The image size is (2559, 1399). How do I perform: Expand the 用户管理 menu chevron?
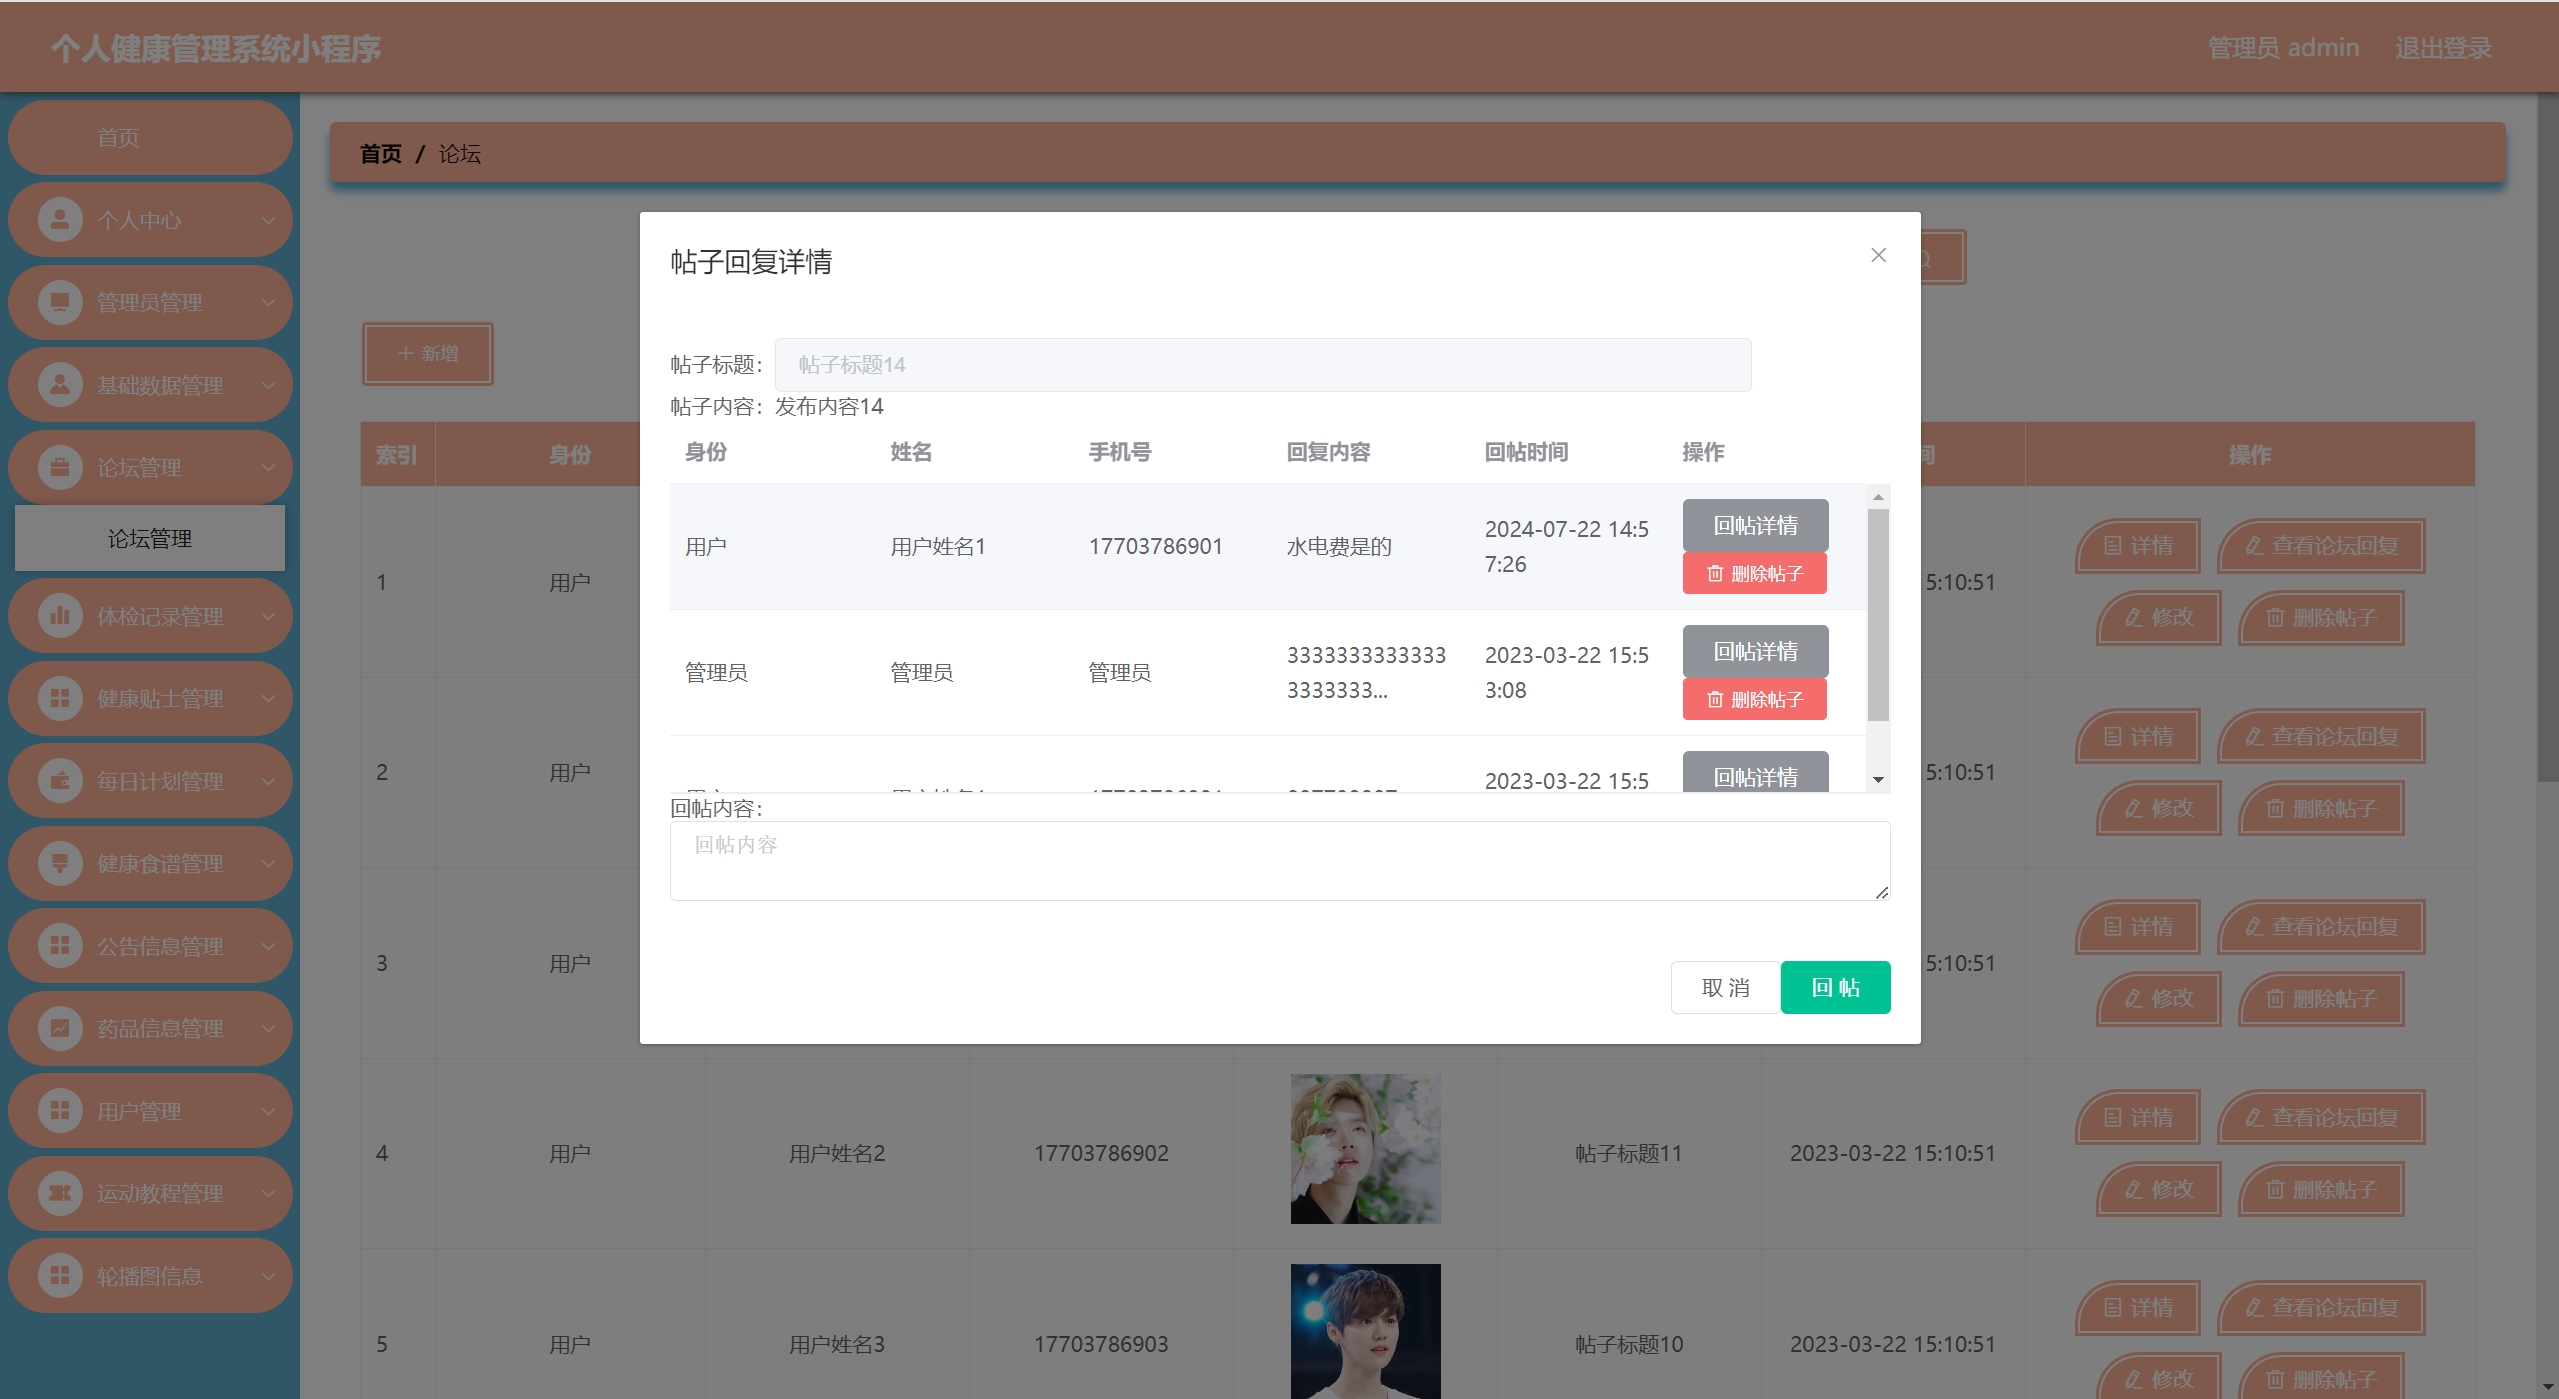[x=268, y=1111]
